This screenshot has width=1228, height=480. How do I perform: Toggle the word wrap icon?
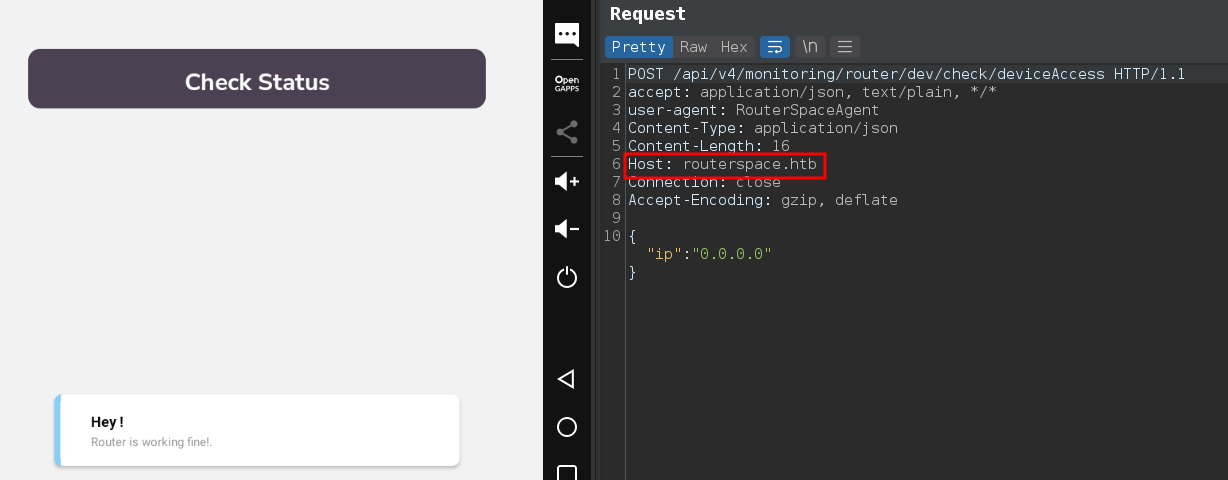point(775,47)
